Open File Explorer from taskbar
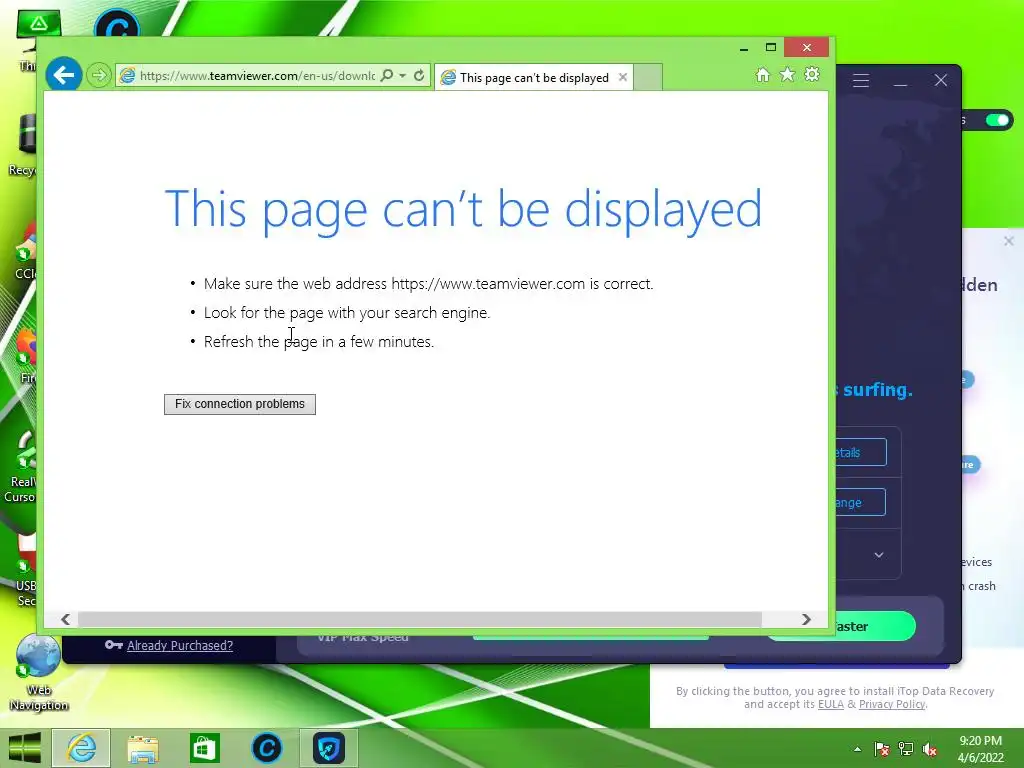The height and width of the screenshot is (768, 1024). coord(142,748)
